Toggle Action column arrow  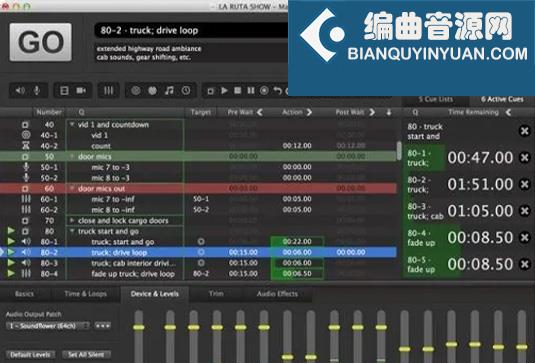tap(309, 112)
